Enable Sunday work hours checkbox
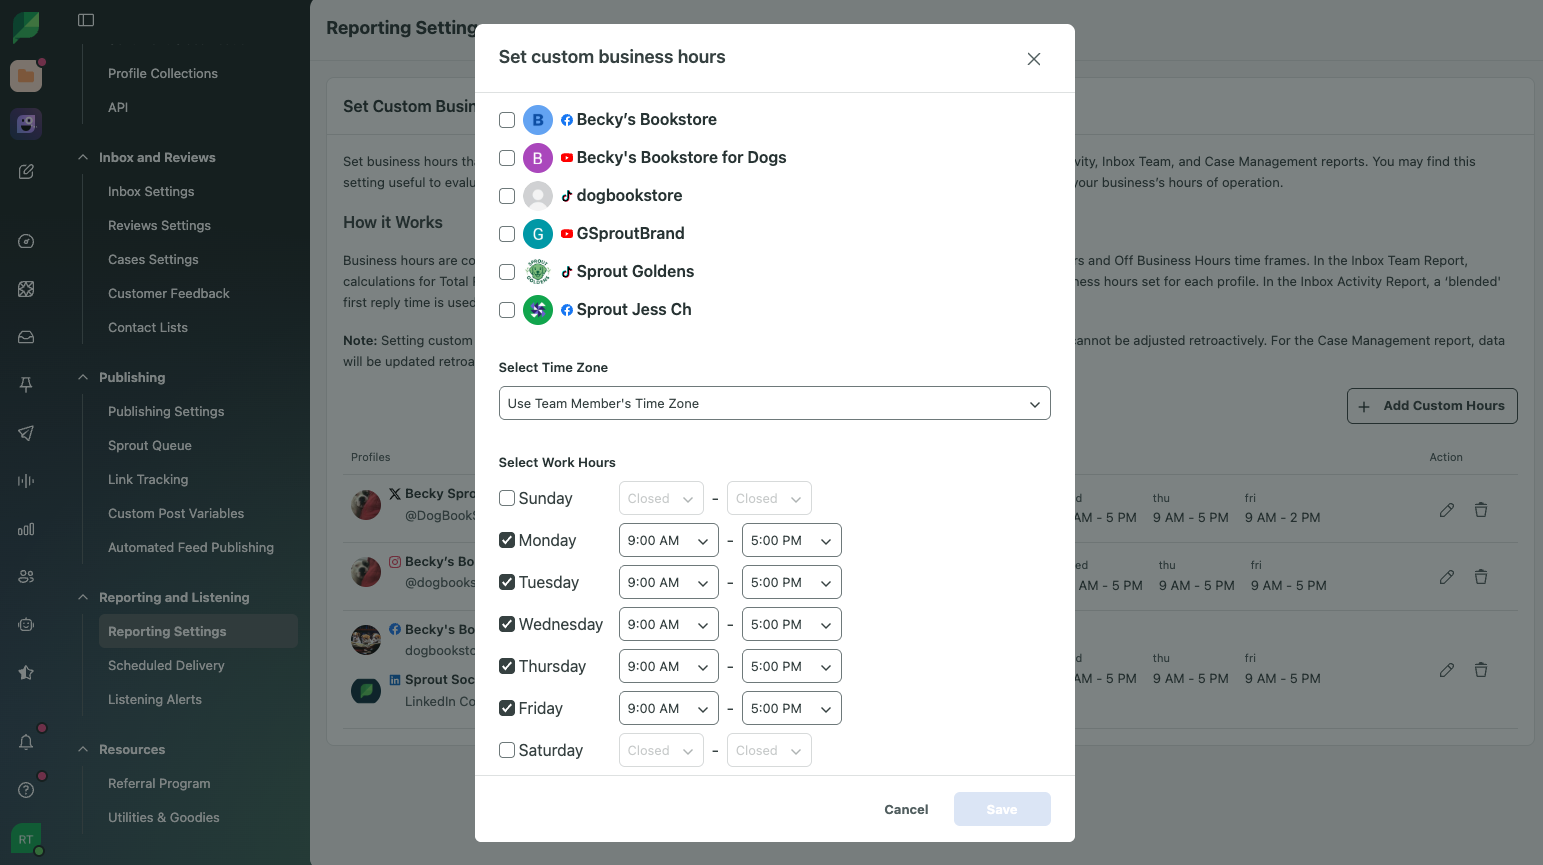Viewport: 1543px width, 865px height. pyautogui.click(x=507, y=498)
